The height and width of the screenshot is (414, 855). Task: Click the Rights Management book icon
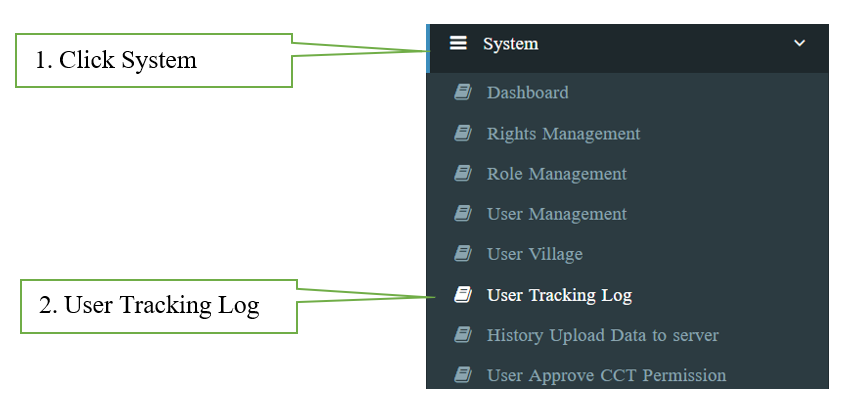point(462,133)
